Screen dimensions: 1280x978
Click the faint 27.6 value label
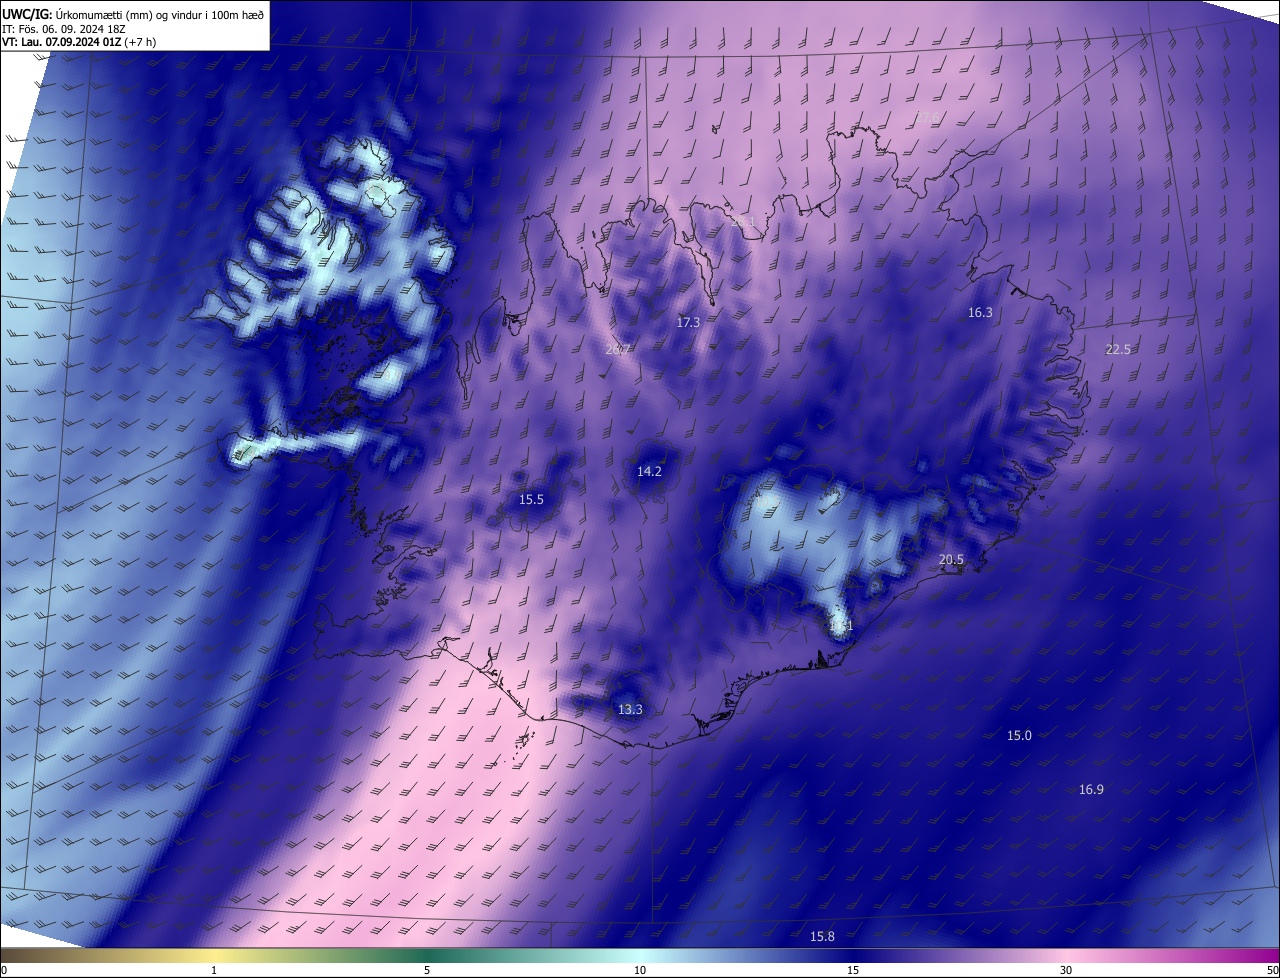(927, 118)
